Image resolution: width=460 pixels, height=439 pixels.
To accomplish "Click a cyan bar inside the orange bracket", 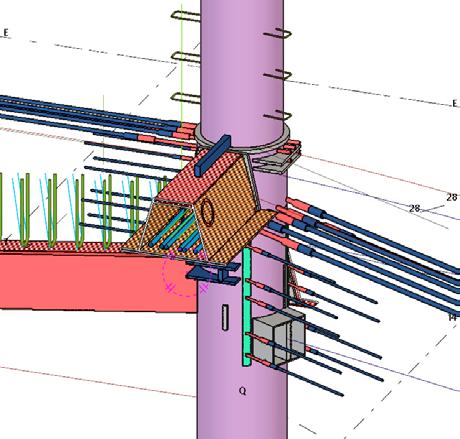I will click(168, 228).
